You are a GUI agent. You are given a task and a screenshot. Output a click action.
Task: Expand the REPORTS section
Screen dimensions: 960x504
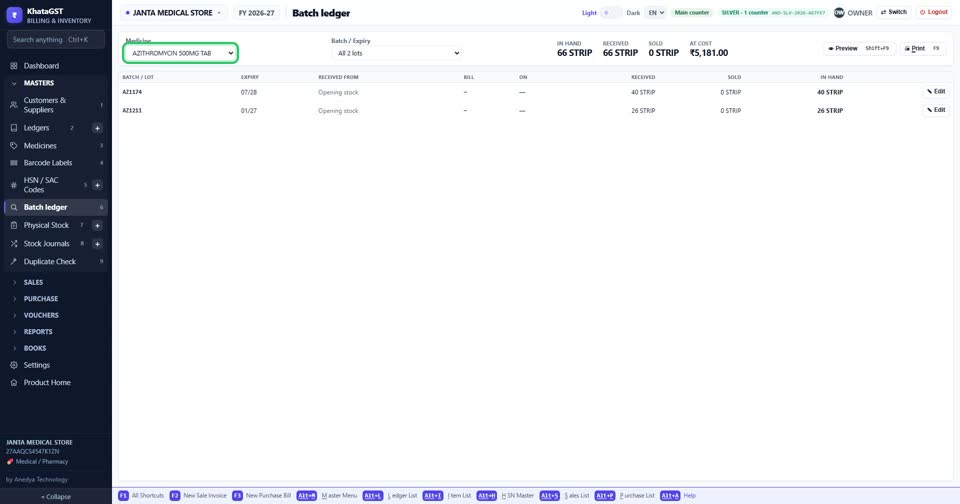click(56, 332)
